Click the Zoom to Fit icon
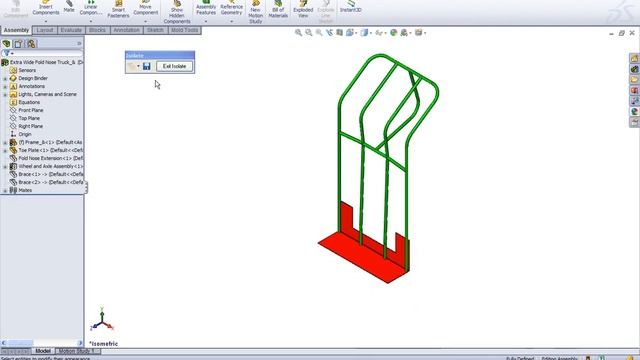This screenshot has width=640, height=360. 299,33
